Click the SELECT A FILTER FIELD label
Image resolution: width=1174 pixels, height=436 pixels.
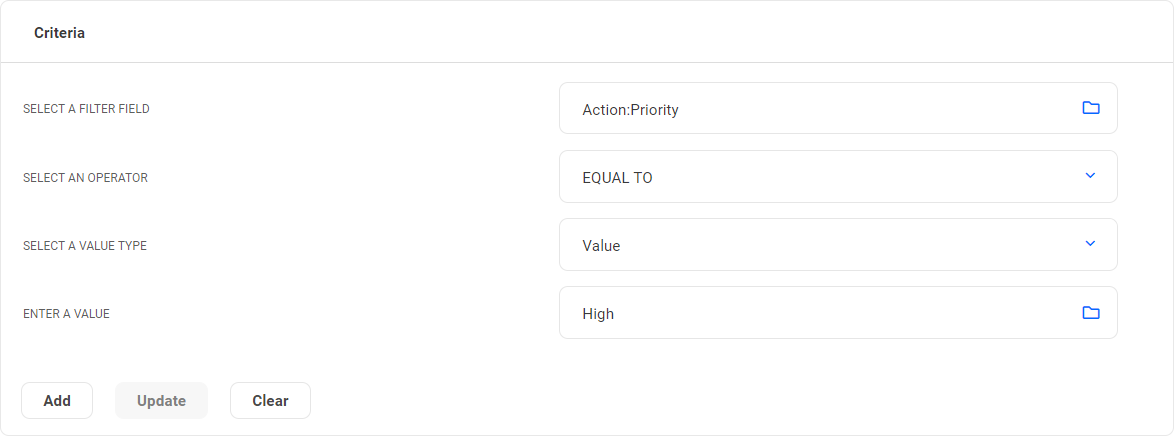[86, 109]
